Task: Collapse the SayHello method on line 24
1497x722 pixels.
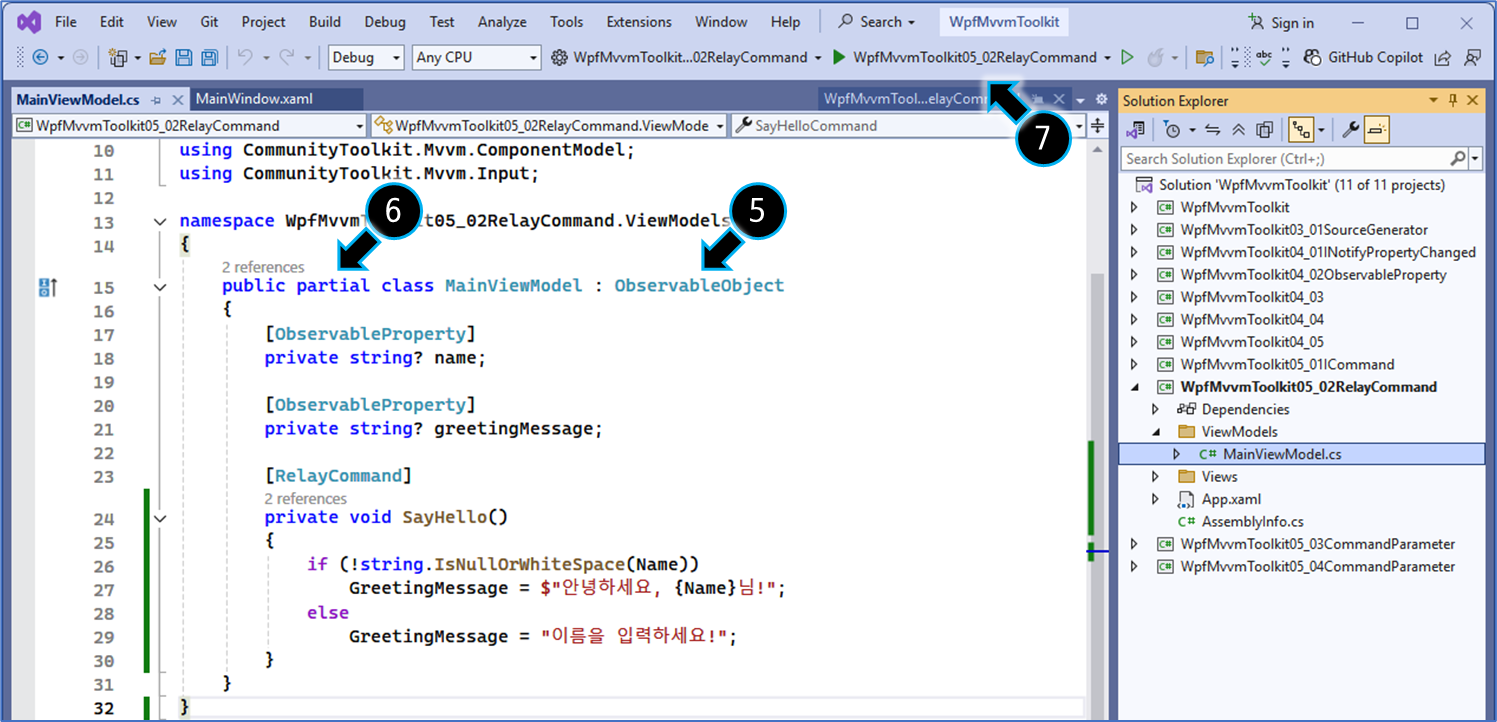Action: point(161,518)
